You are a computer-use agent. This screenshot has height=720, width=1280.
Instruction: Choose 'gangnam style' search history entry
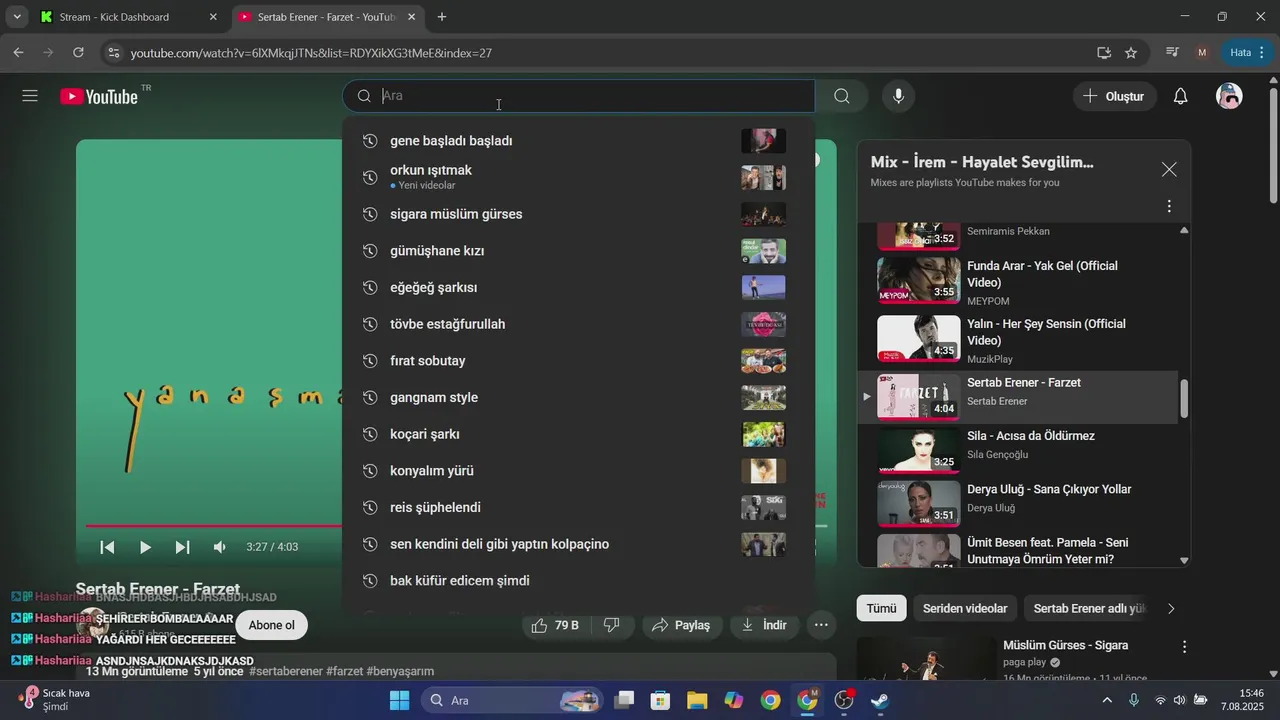(578, 397)
